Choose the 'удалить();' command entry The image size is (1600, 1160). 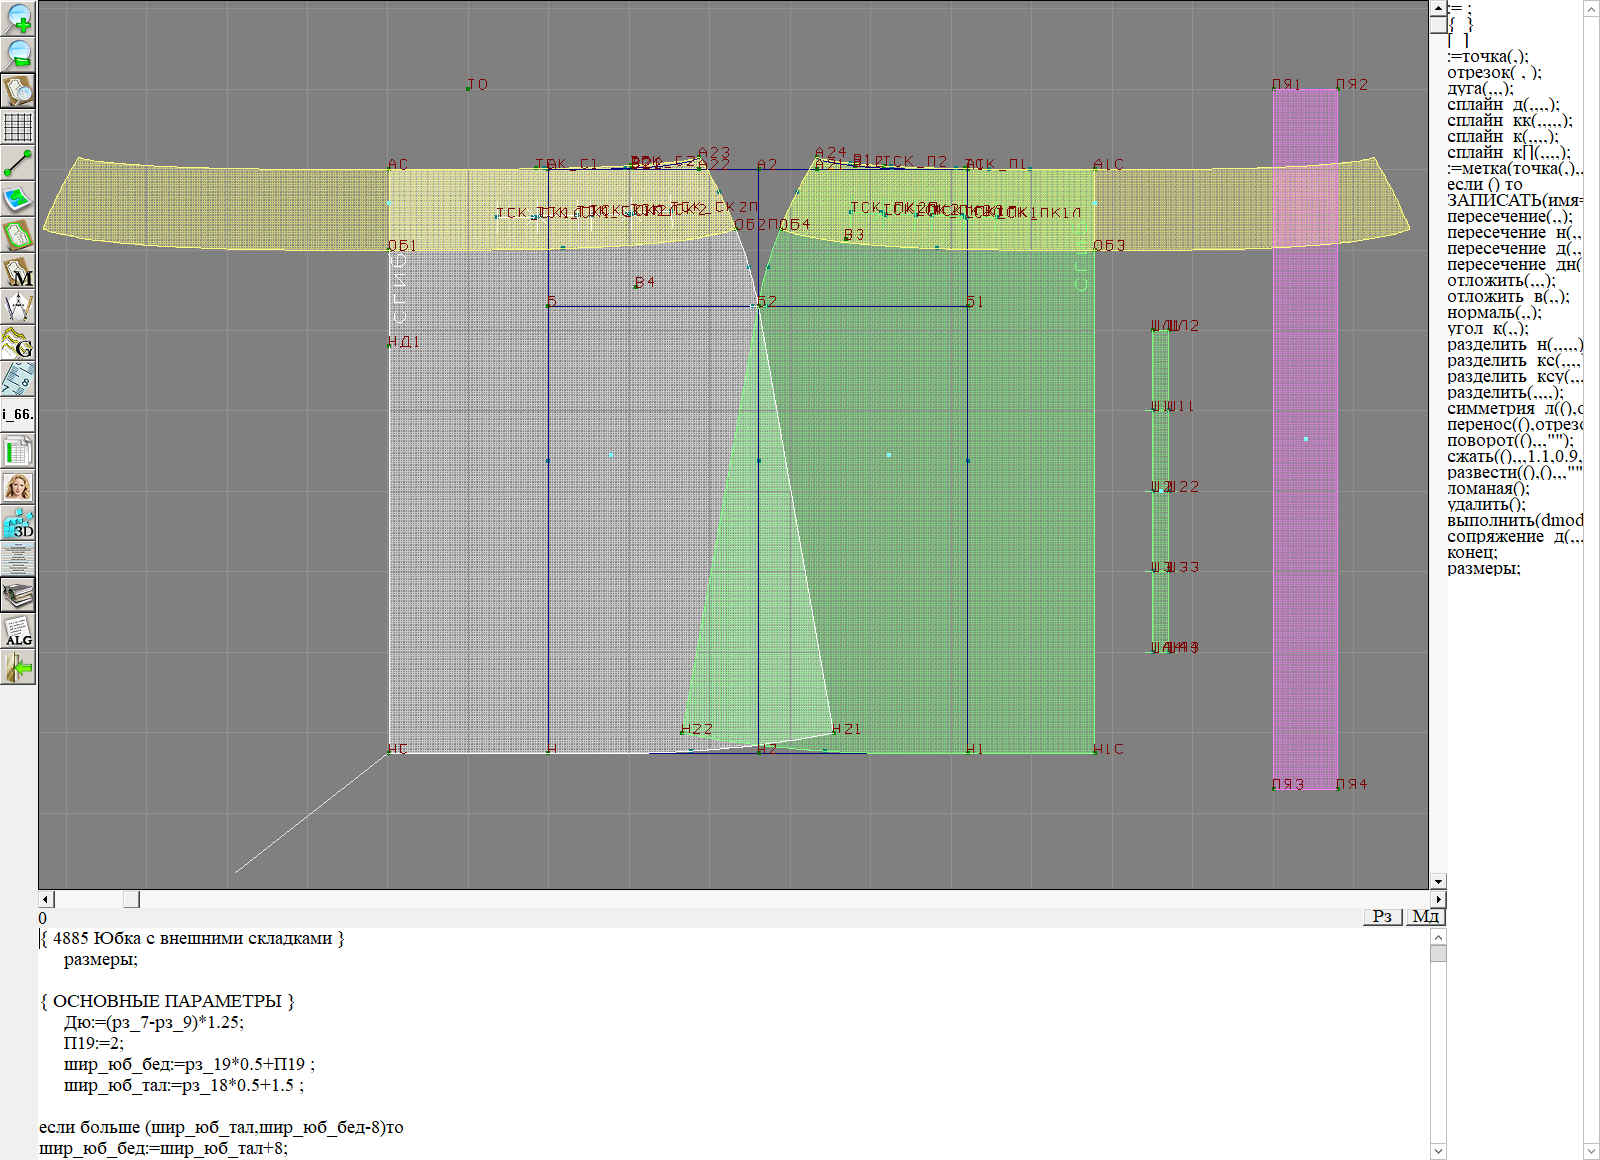click(1486, 505)
